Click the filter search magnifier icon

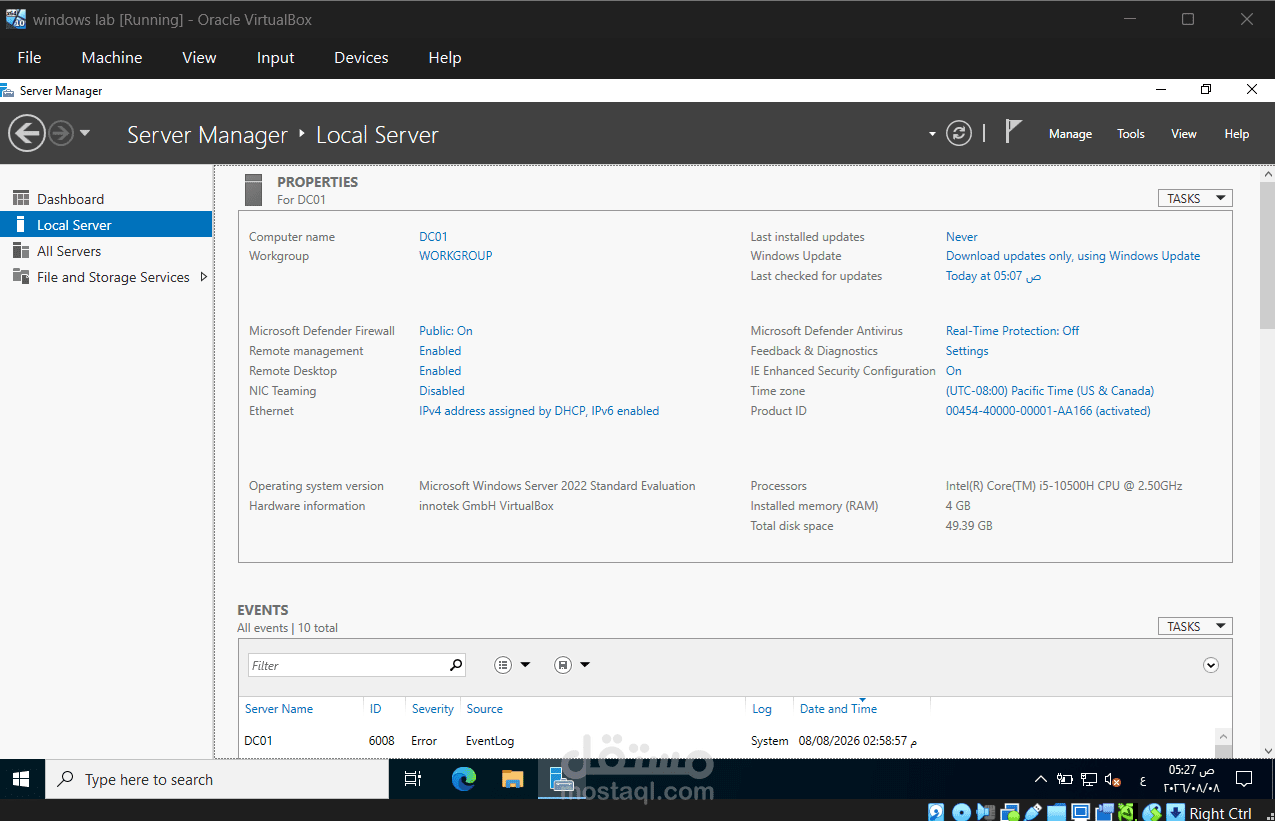(x=456, y=665)
